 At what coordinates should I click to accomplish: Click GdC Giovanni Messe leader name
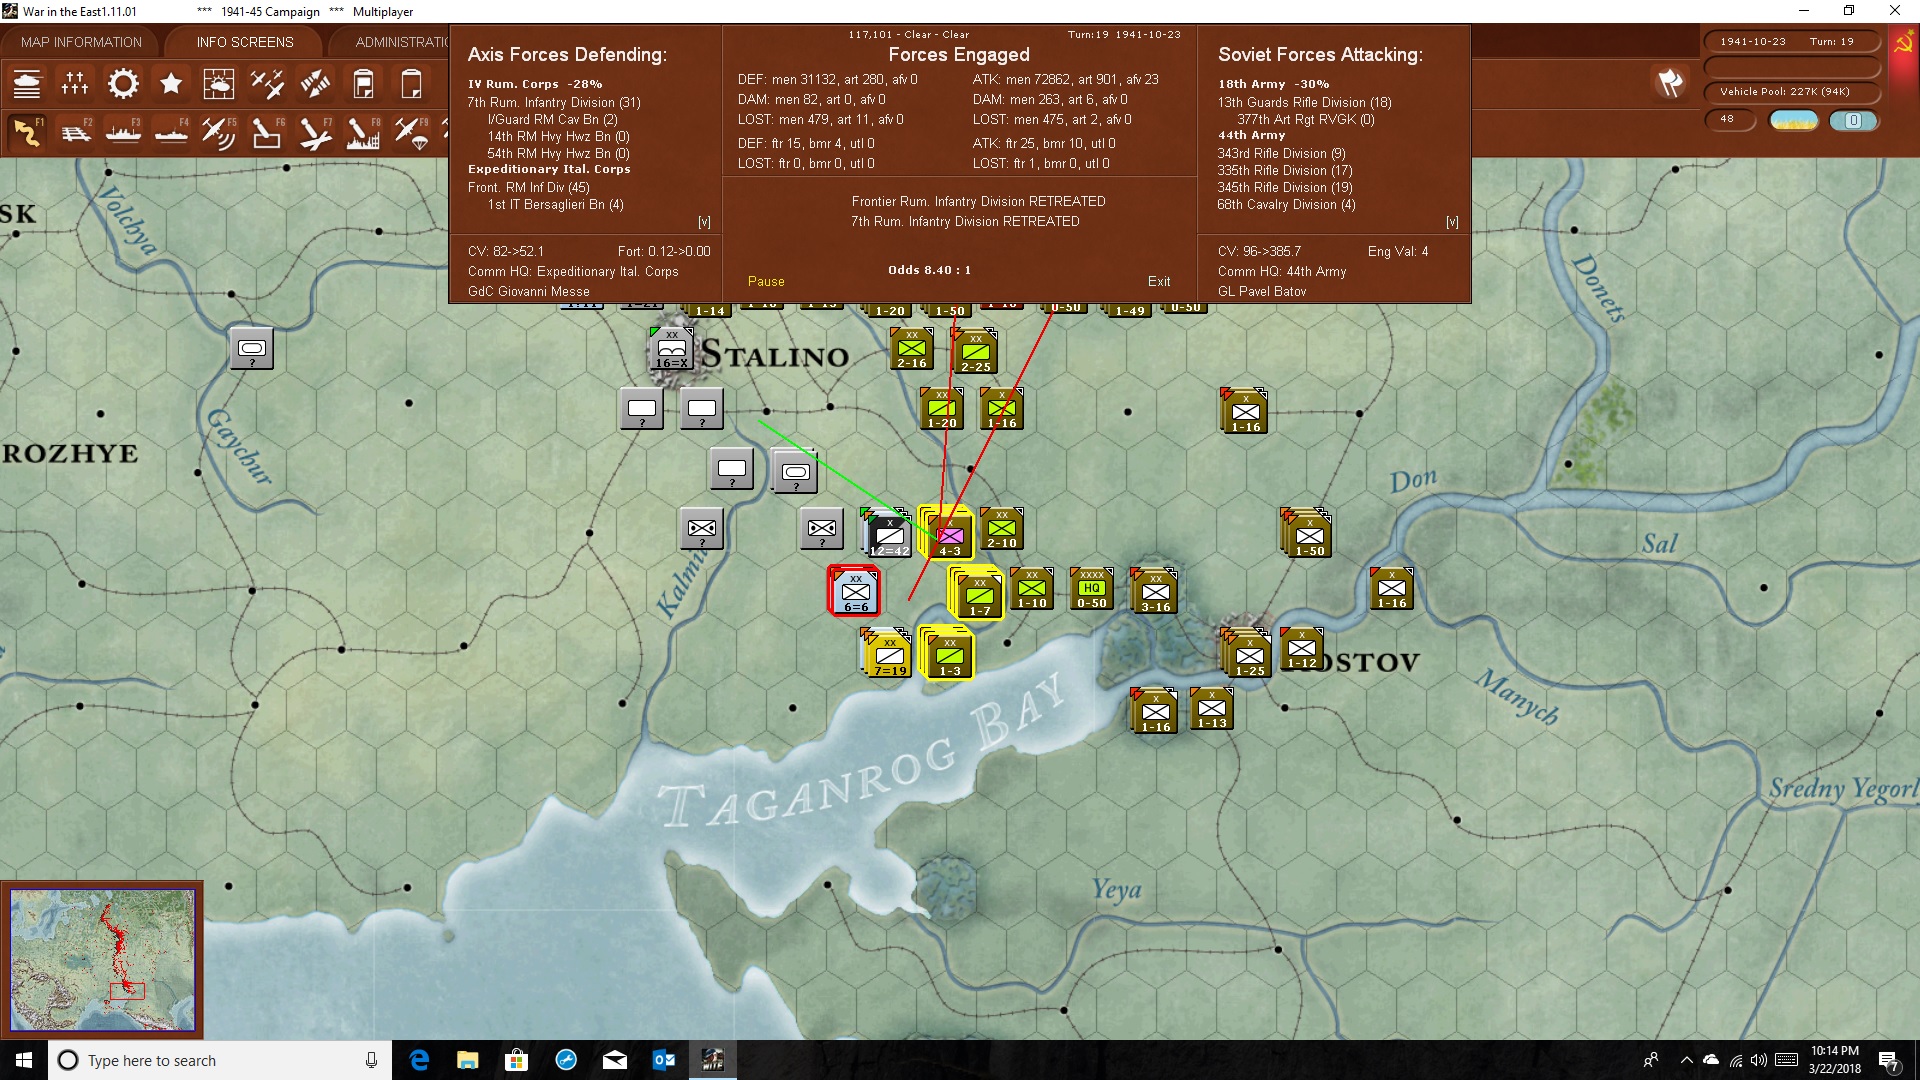click(x=529, y=291)
